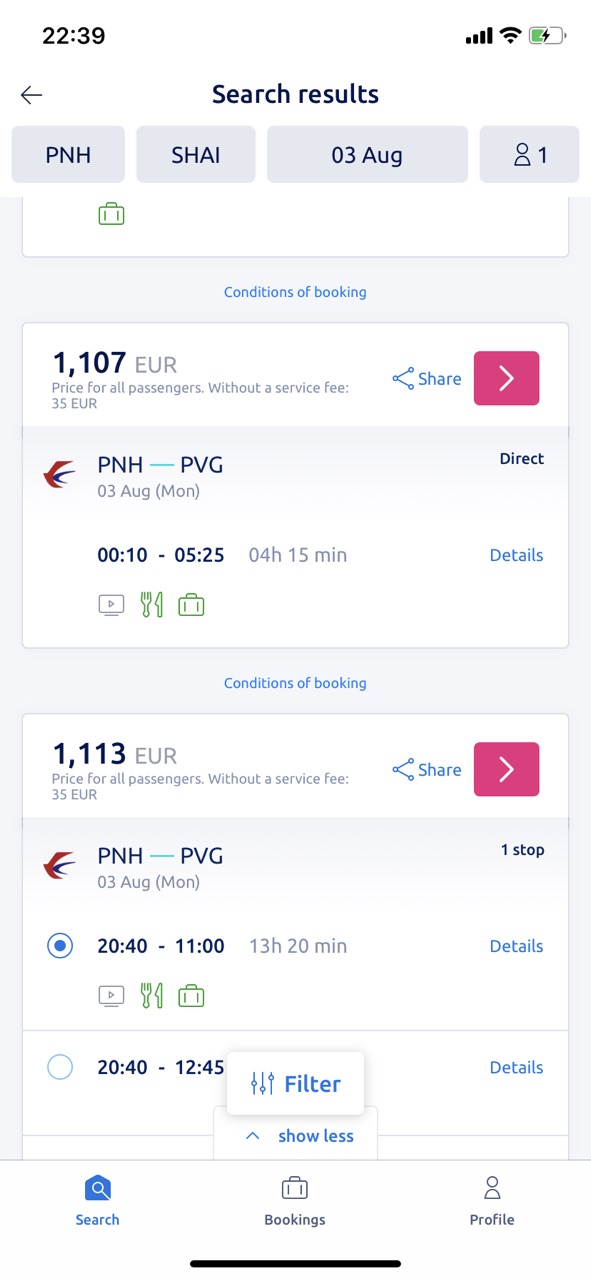Open Details for the direct 00:10 flight
This screenshot has width=591, height=1279.
pos(516,555)
